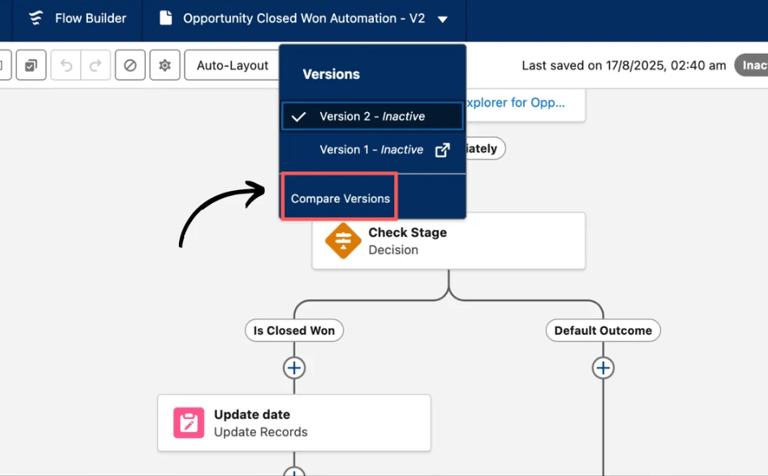Expand the flow name version dropdown arrow

[x=443, y=19]
